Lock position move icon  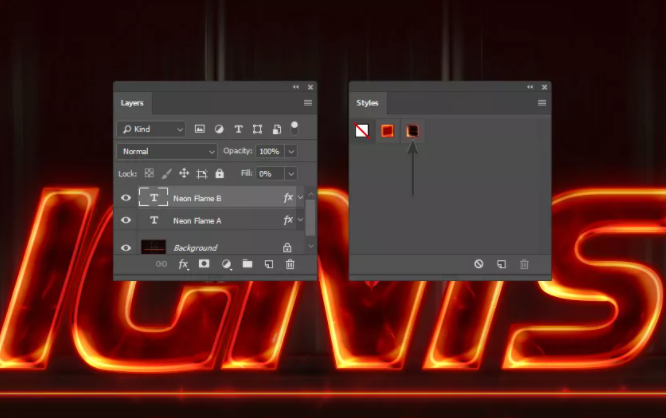coord(184,173)
